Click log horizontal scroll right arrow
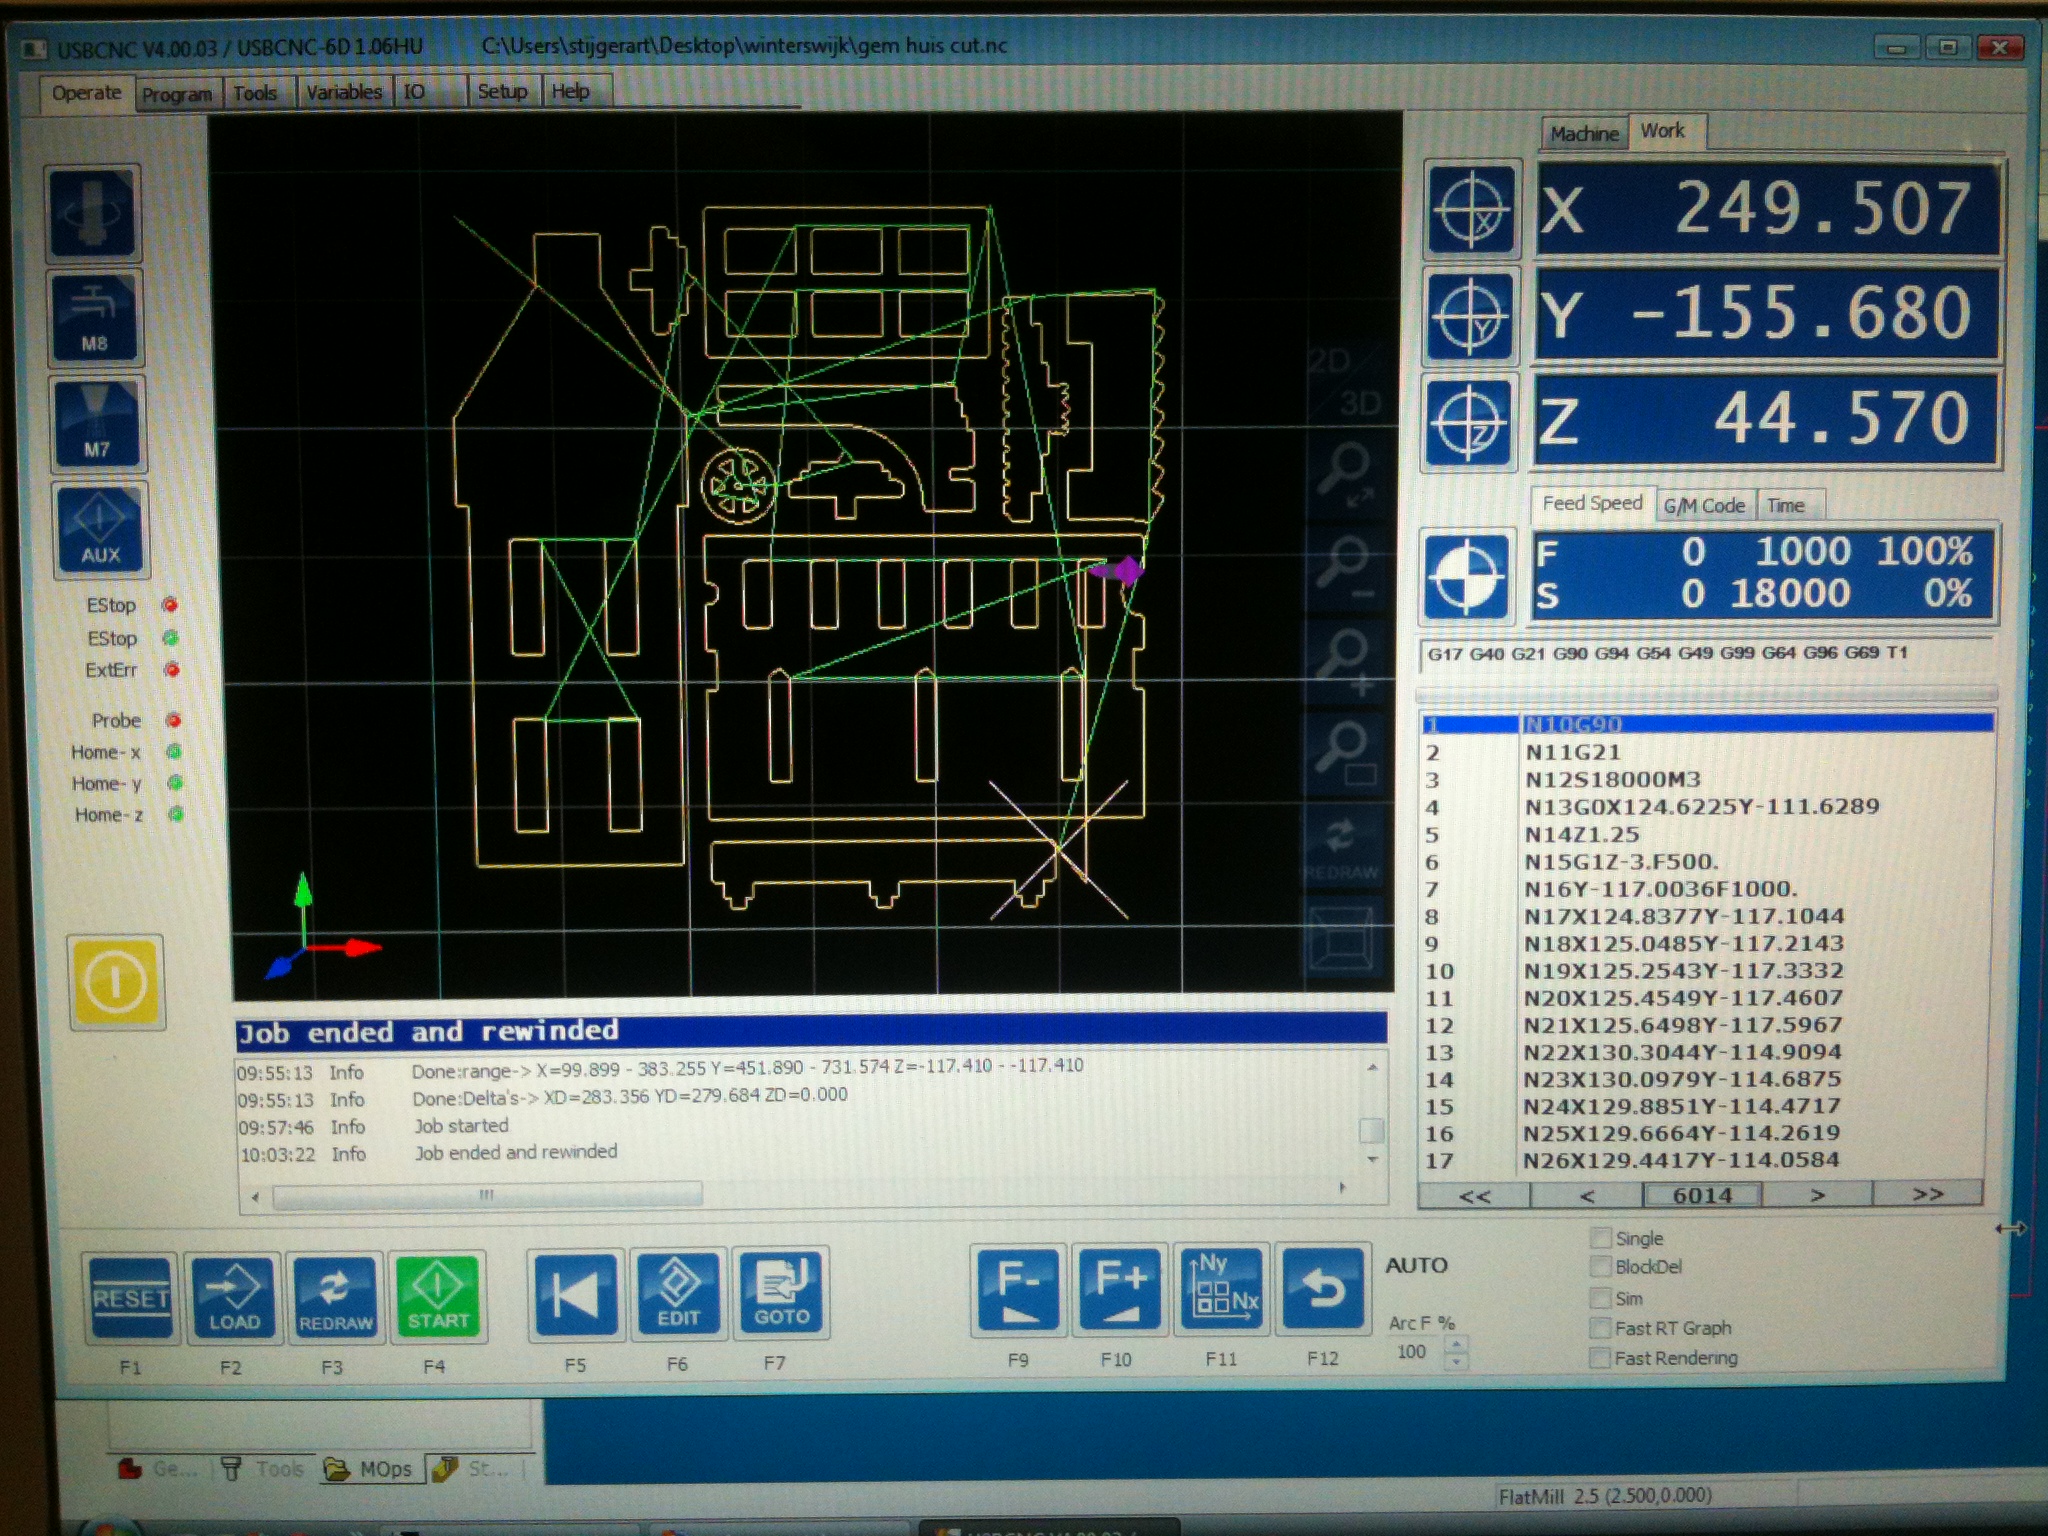Screen dimensions: 2048x1536 [1342, 1188]
